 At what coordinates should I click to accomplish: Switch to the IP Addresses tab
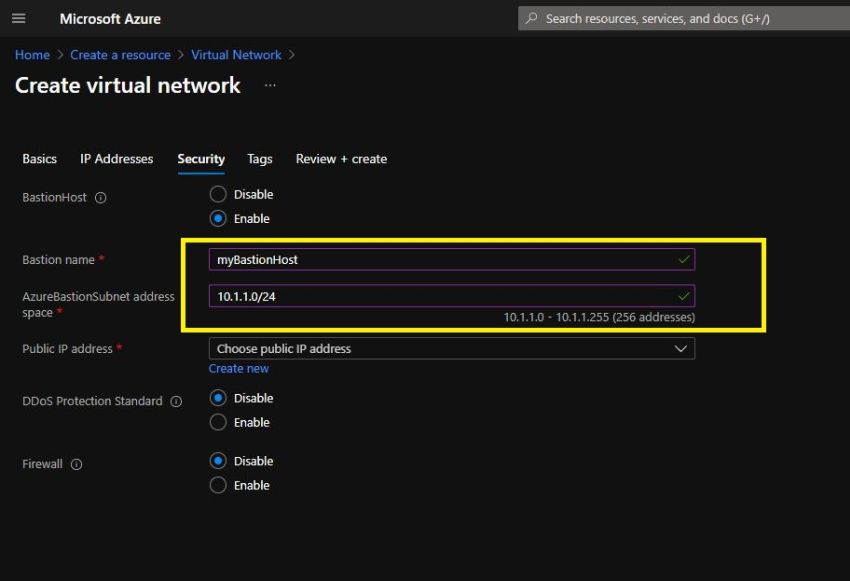point(117,159)
